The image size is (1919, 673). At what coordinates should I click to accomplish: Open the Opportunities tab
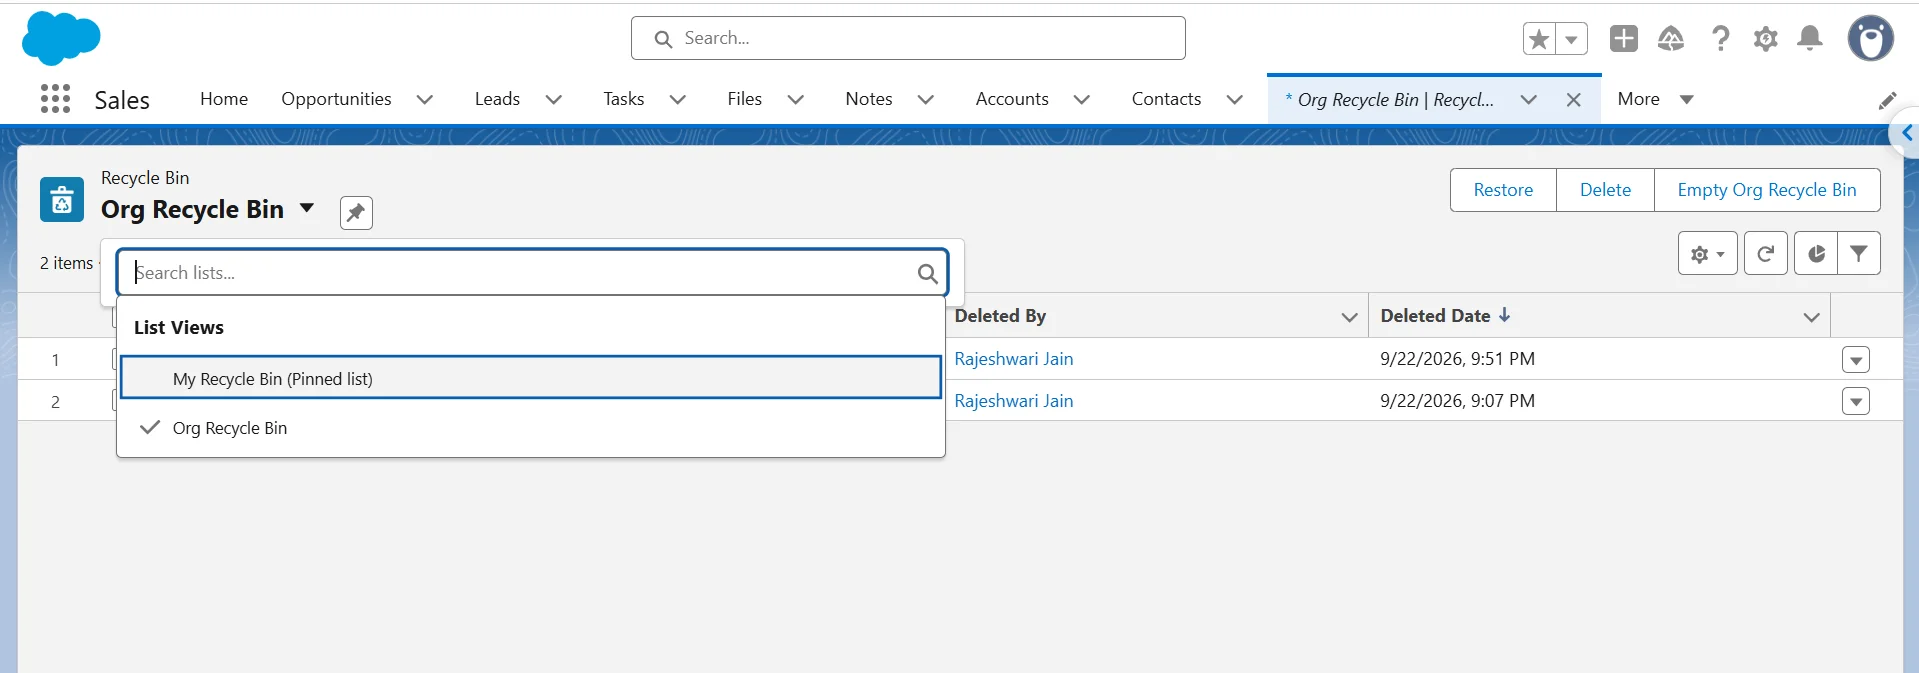(x=336, y=99)
